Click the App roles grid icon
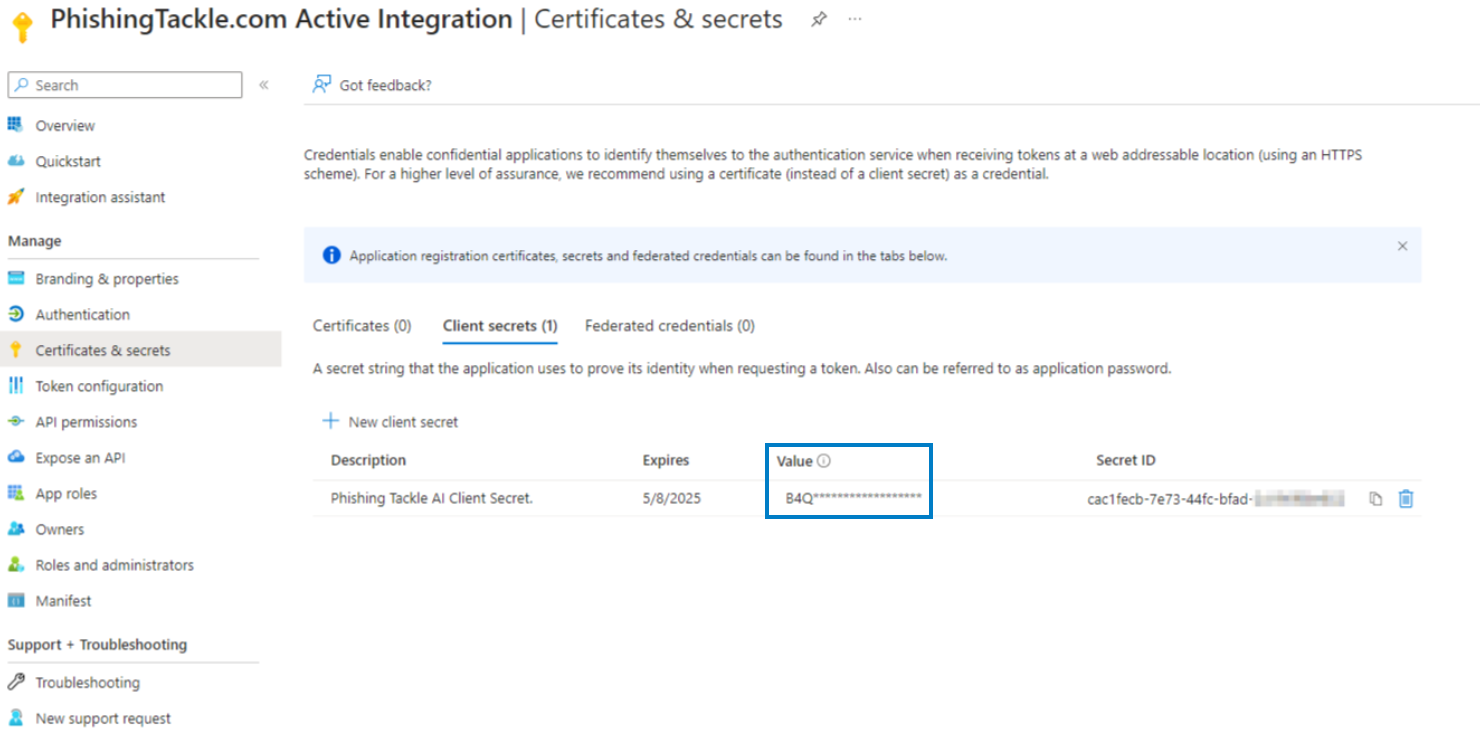 [15, 493]
